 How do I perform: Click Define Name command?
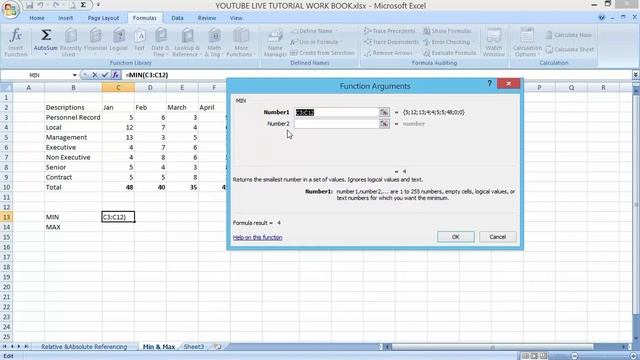pyautogui.click(x=315, y=31)
